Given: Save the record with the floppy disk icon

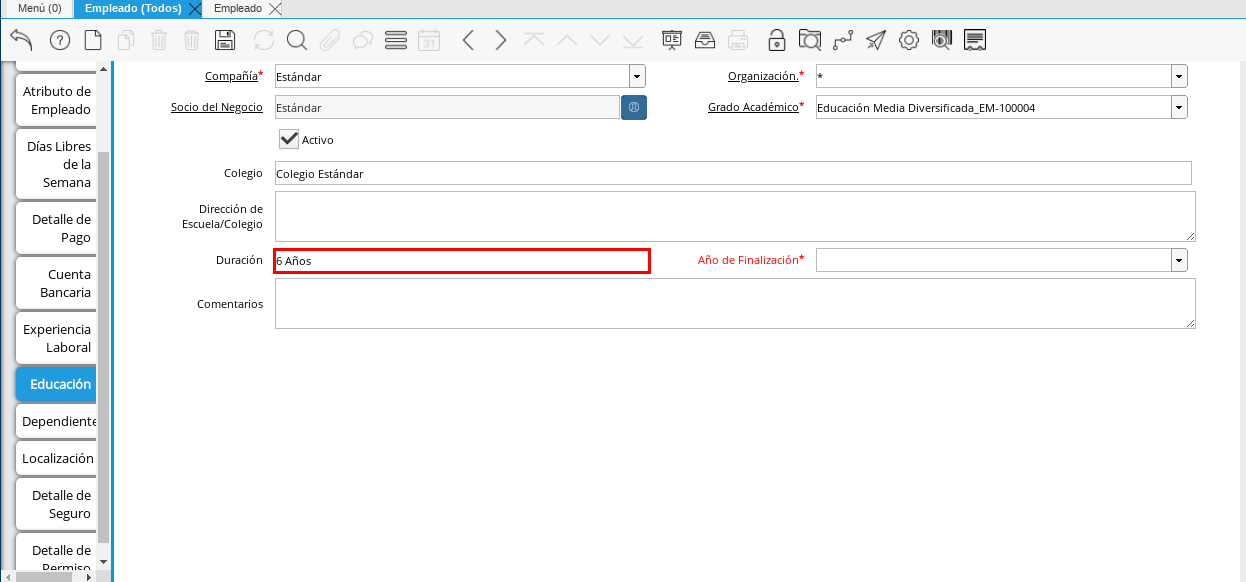Looking at the screenshot, I should 225,40.
